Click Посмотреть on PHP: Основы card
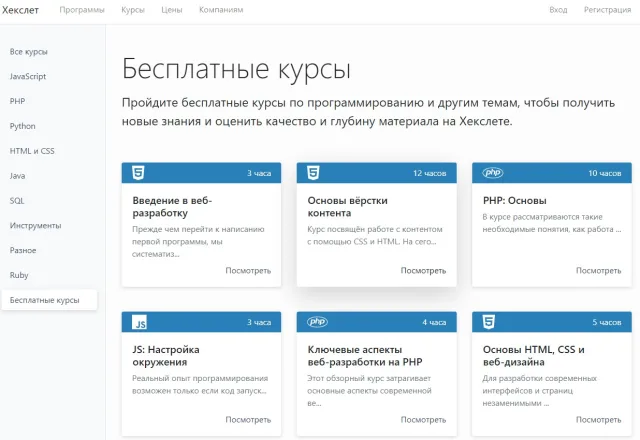The height and width of the screenshot is (440, 640). pyautogui.click(x=598, y=271)
